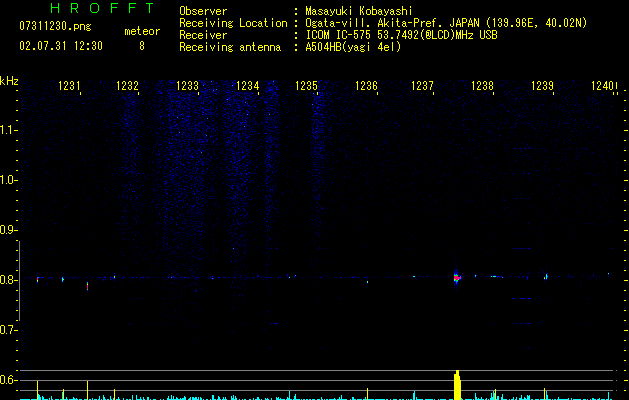629x400 pixels.
Task: Click the 0.6 frequency axis label
Action: pyautogui.click(x=8, y=380)
